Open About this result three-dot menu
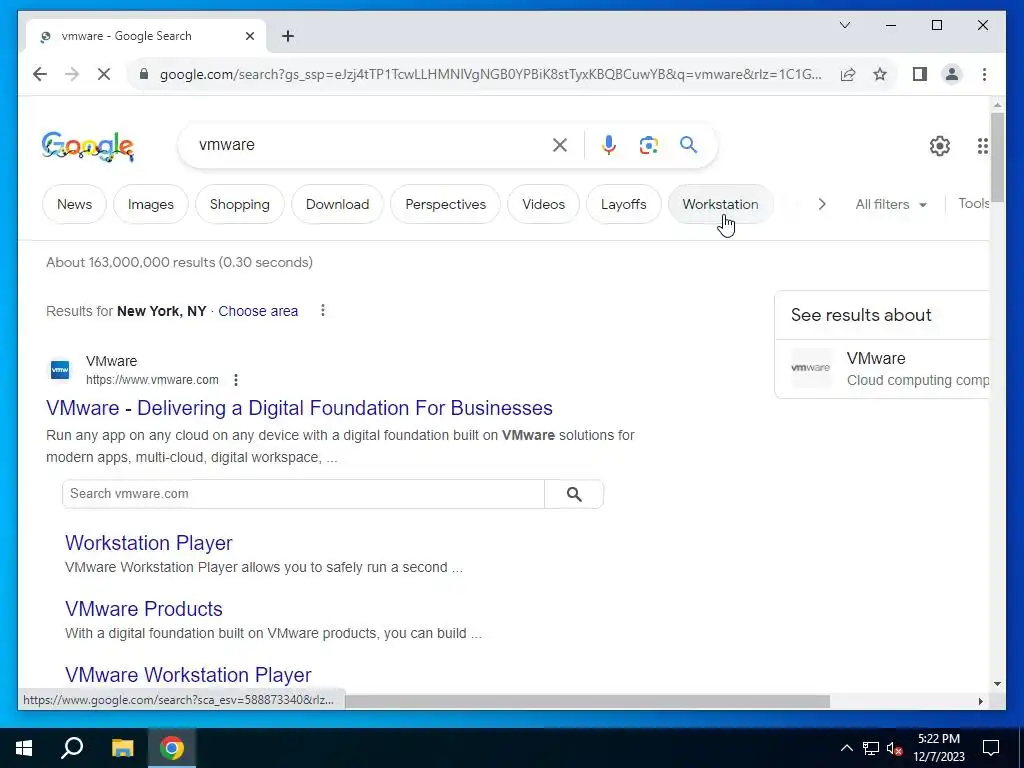The width and height of the screenshot is (1024, 768). 236,379
